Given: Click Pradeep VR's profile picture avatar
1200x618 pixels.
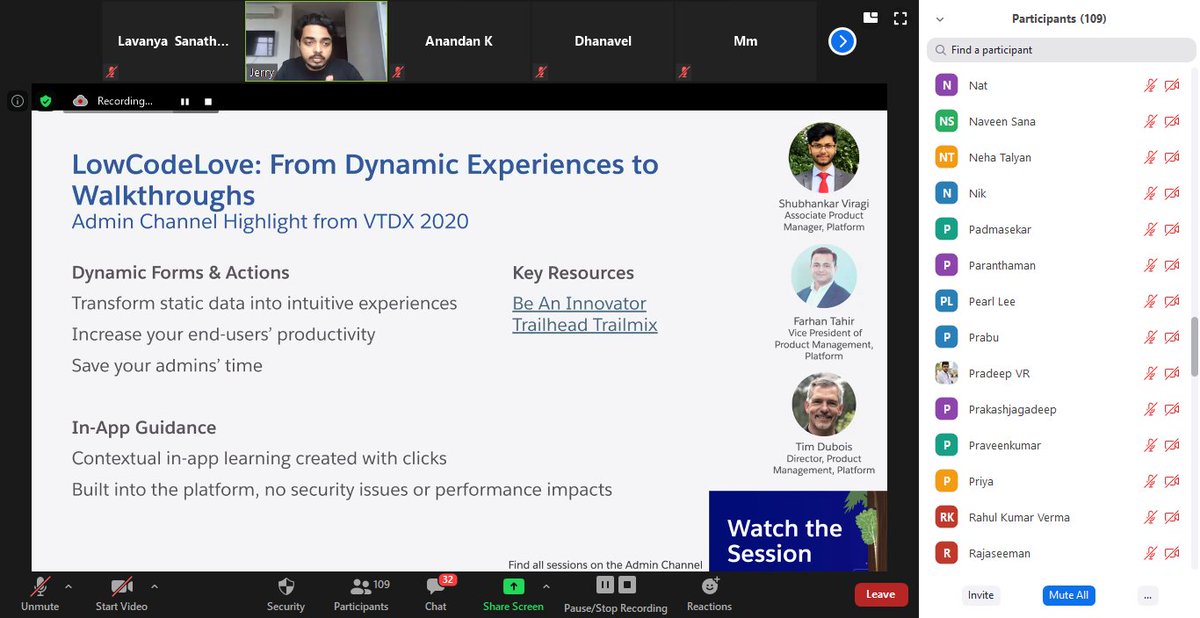Looking at the screenshot, I should click(946, 373).
